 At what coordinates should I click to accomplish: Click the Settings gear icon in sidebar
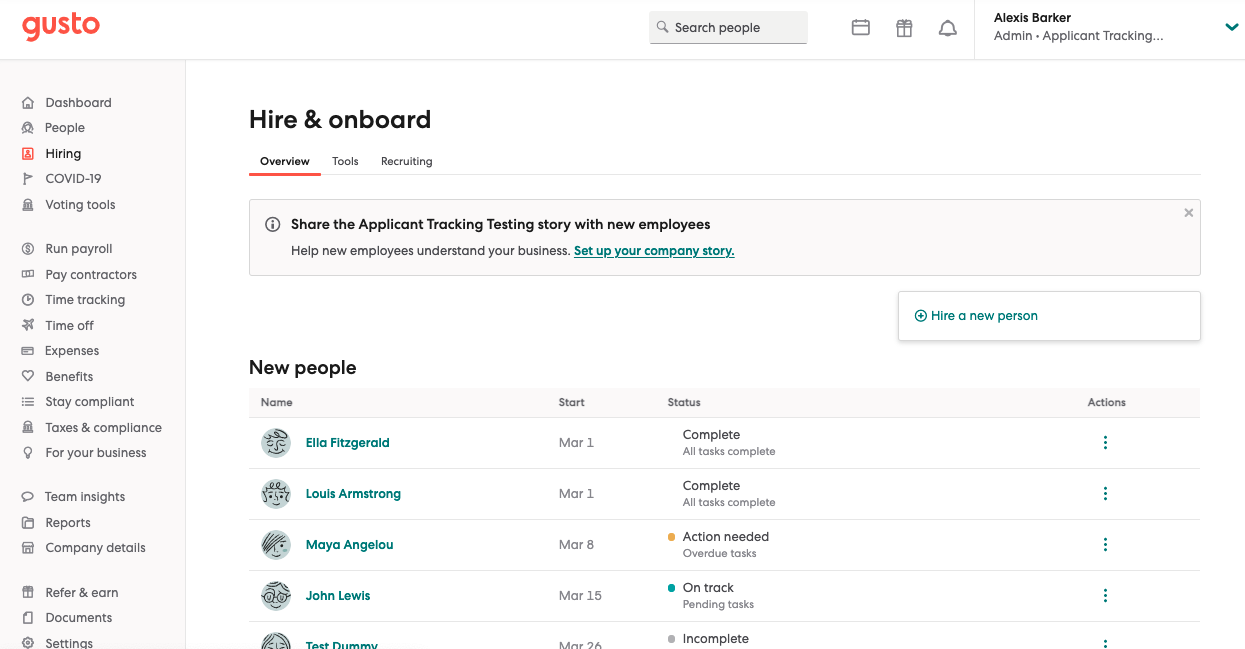[x=28, y=643]
